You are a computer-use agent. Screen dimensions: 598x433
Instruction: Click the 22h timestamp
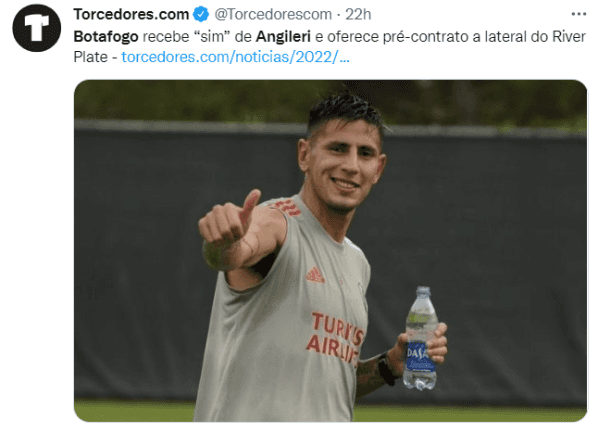358,14
